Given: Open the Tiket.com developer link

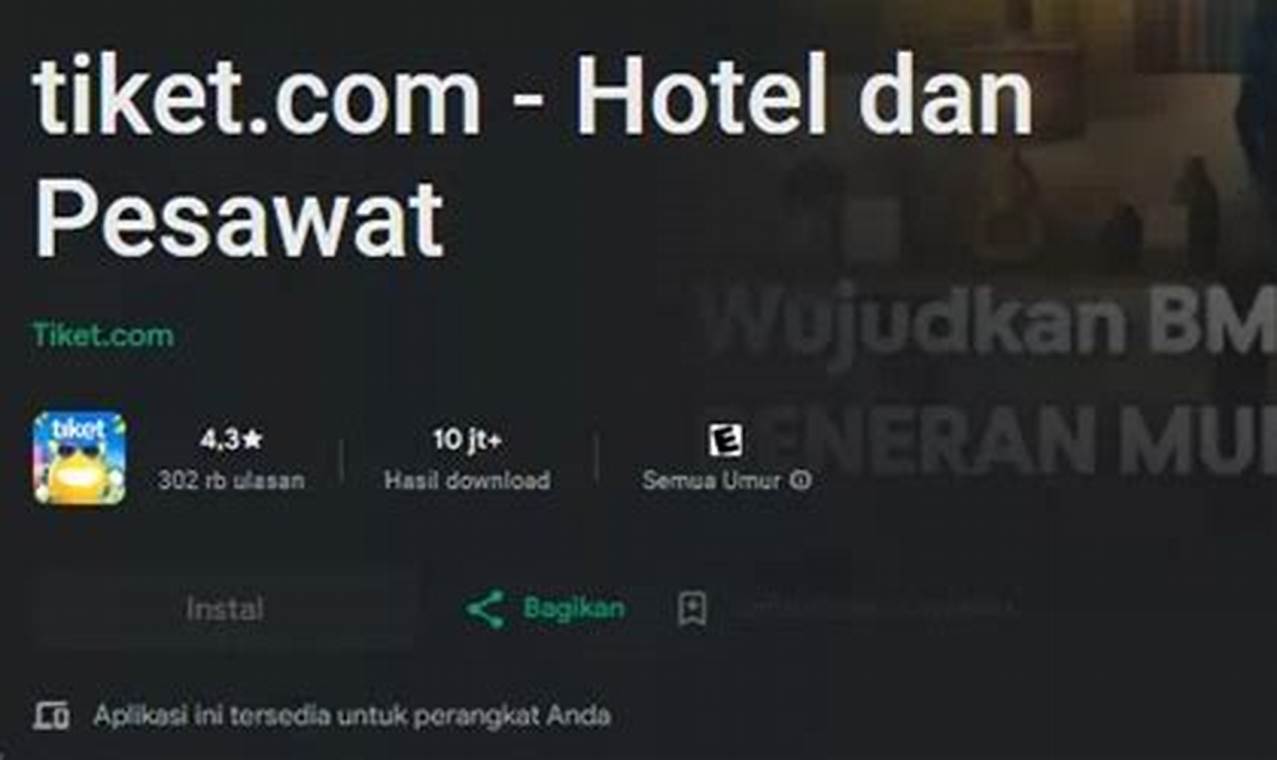Looking at the screenshot, I should pos(103,335).
